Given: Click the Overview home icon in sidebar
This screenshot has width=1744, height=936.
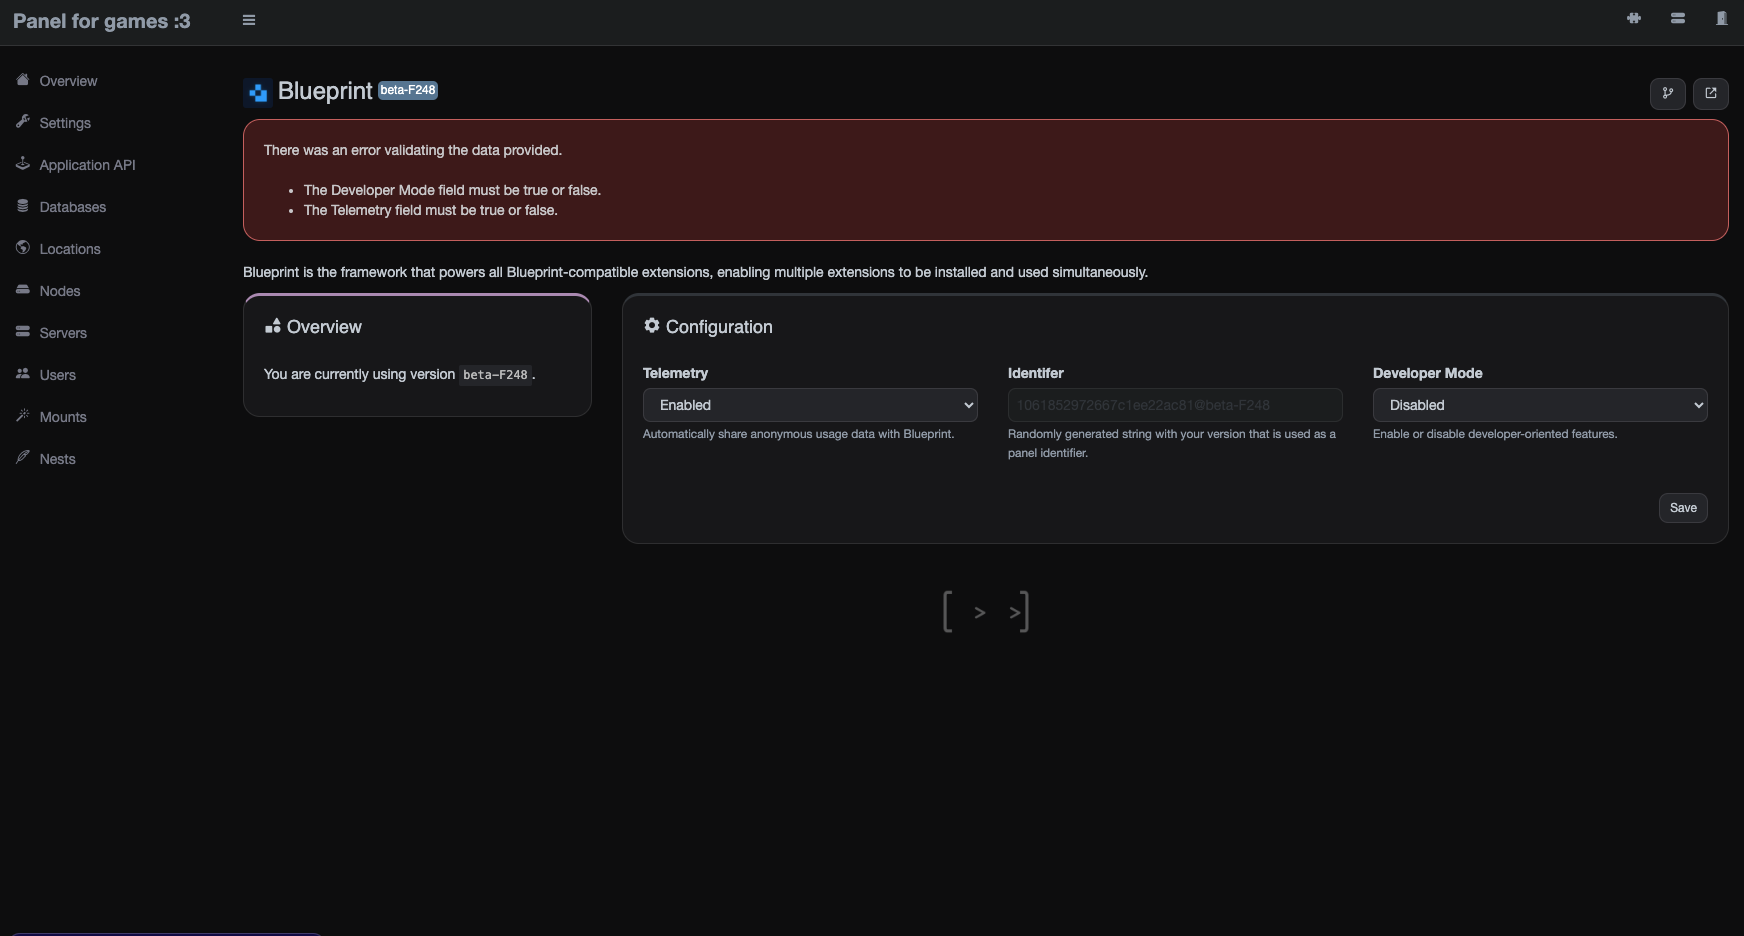Looking at the screenshot, I should pyautogui.click(x=23, y=80).
